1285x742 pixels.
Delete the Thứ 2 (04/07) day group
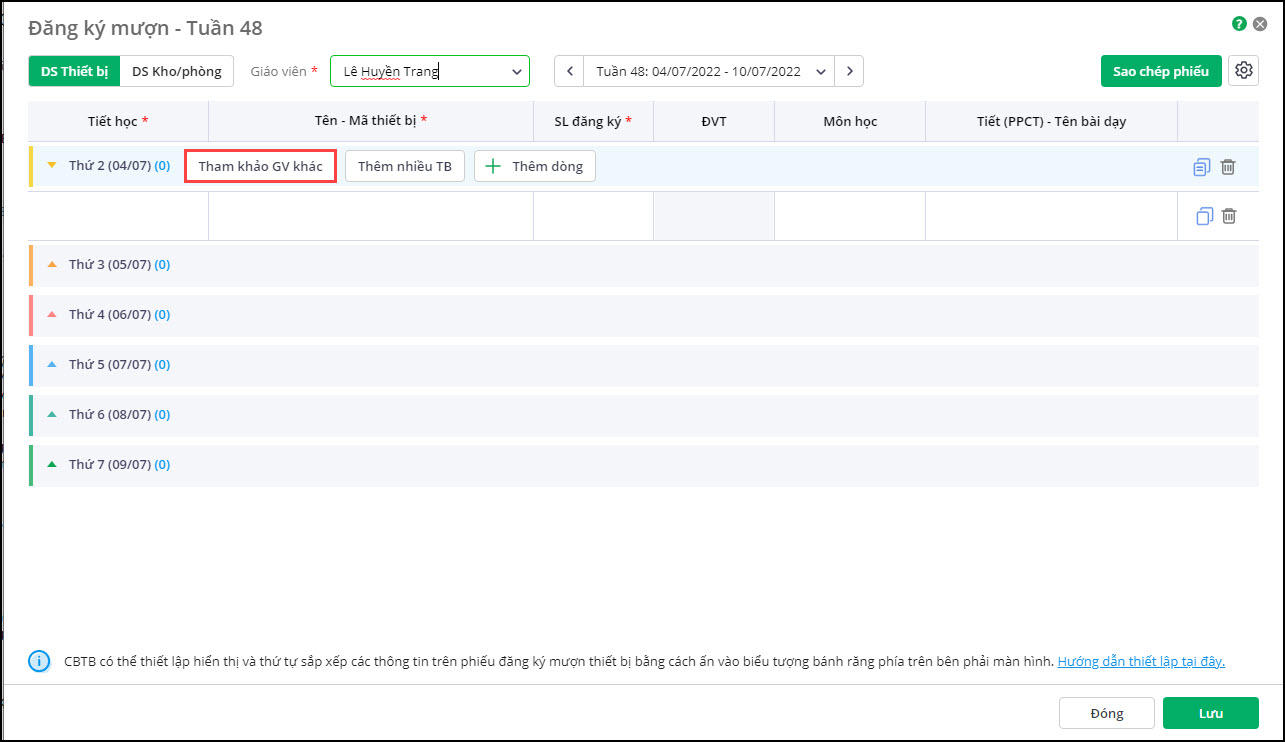pyautogui.click(x=1228, y=167)
